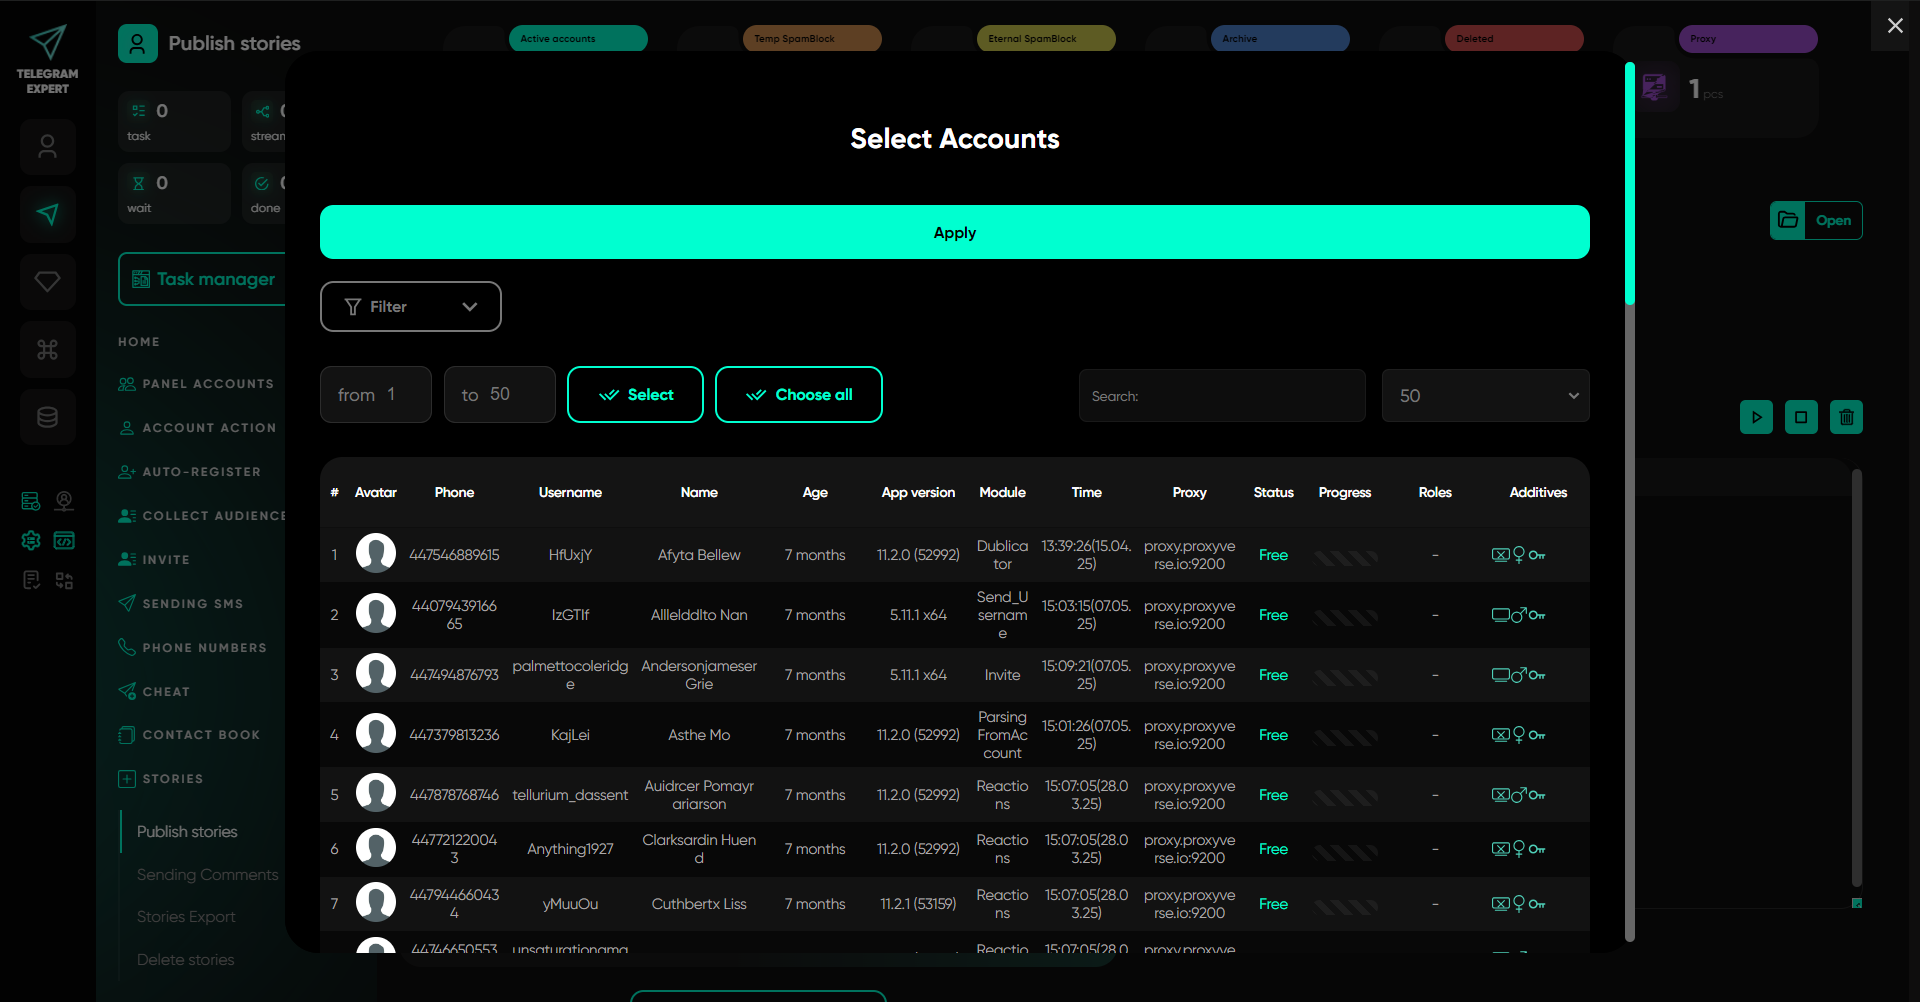Select account row with username KajLei

click(570, 735)
